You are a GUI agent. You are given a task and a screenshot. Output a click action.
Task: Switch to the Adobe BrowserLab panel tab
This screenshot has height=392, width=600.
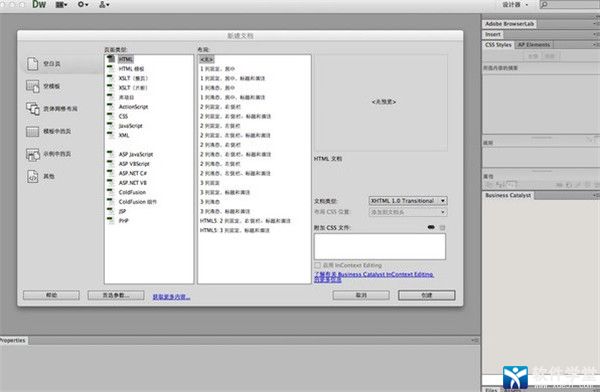tap(509, 24)
